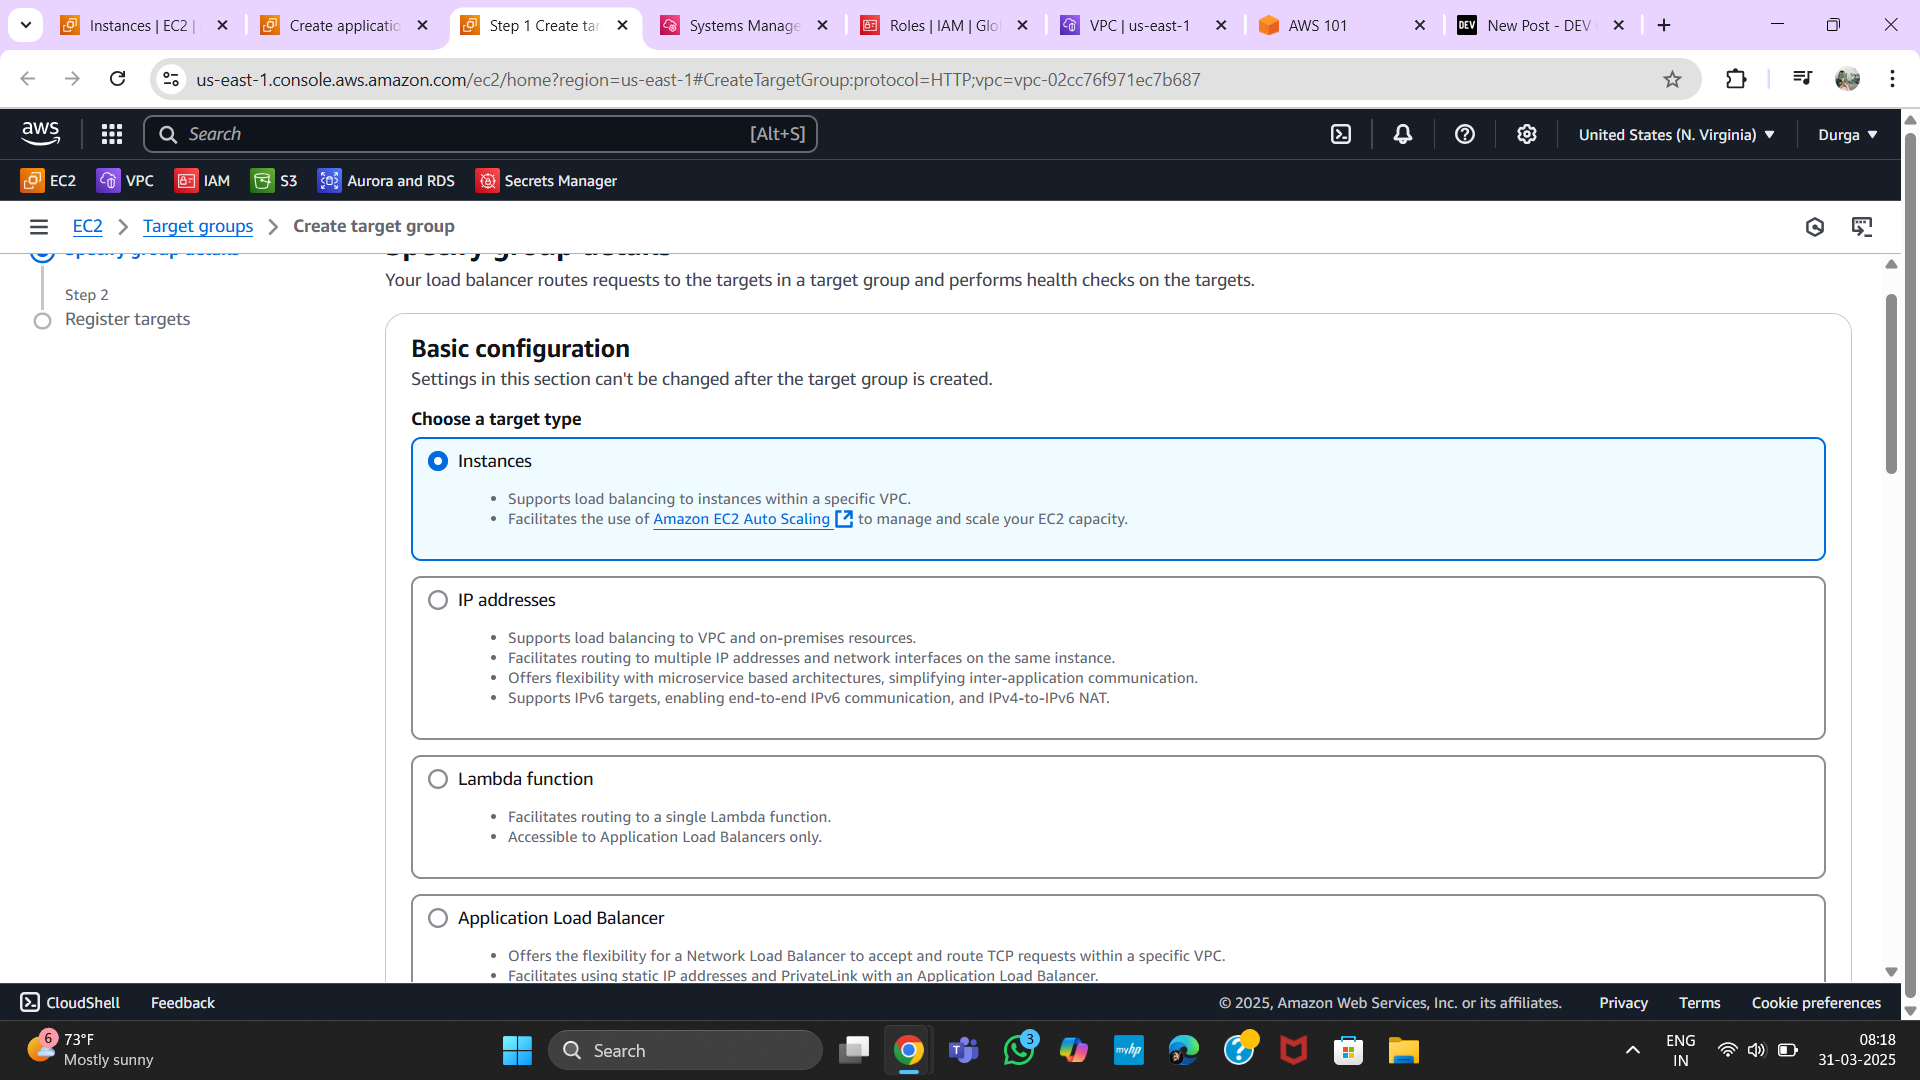Expand the United States (N. Virginia) region dropdown
The width and height of the screenshot is (1920, 1080).
(1676, 134)
